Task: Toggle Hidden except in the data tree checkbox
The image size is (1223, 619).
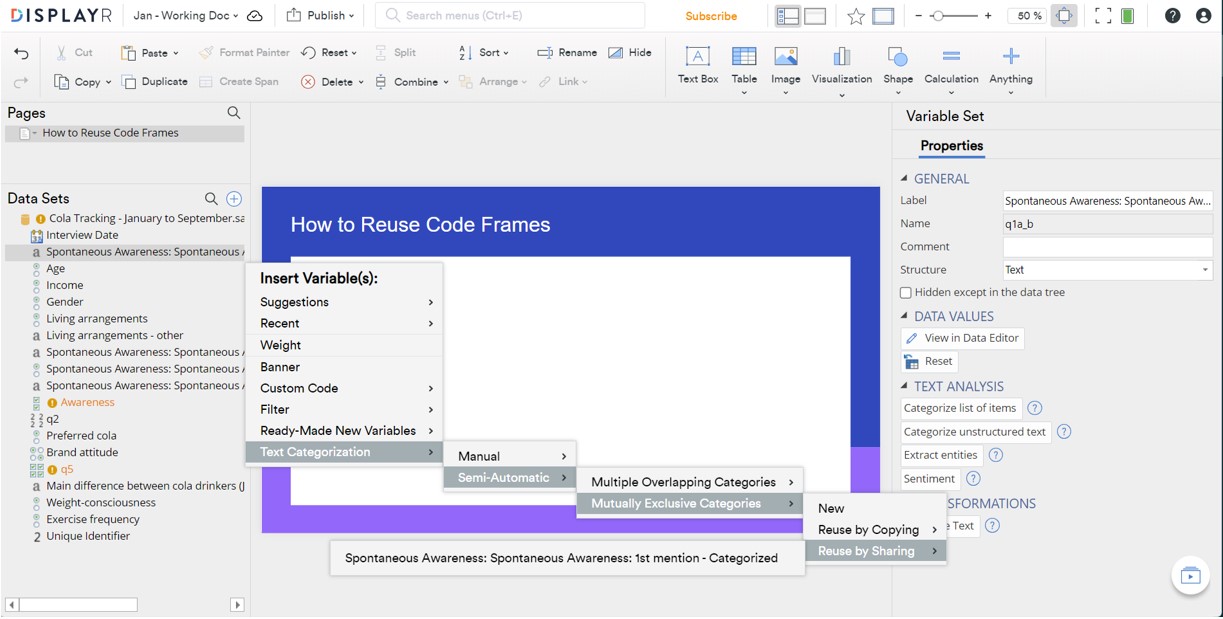Action: 906,293
